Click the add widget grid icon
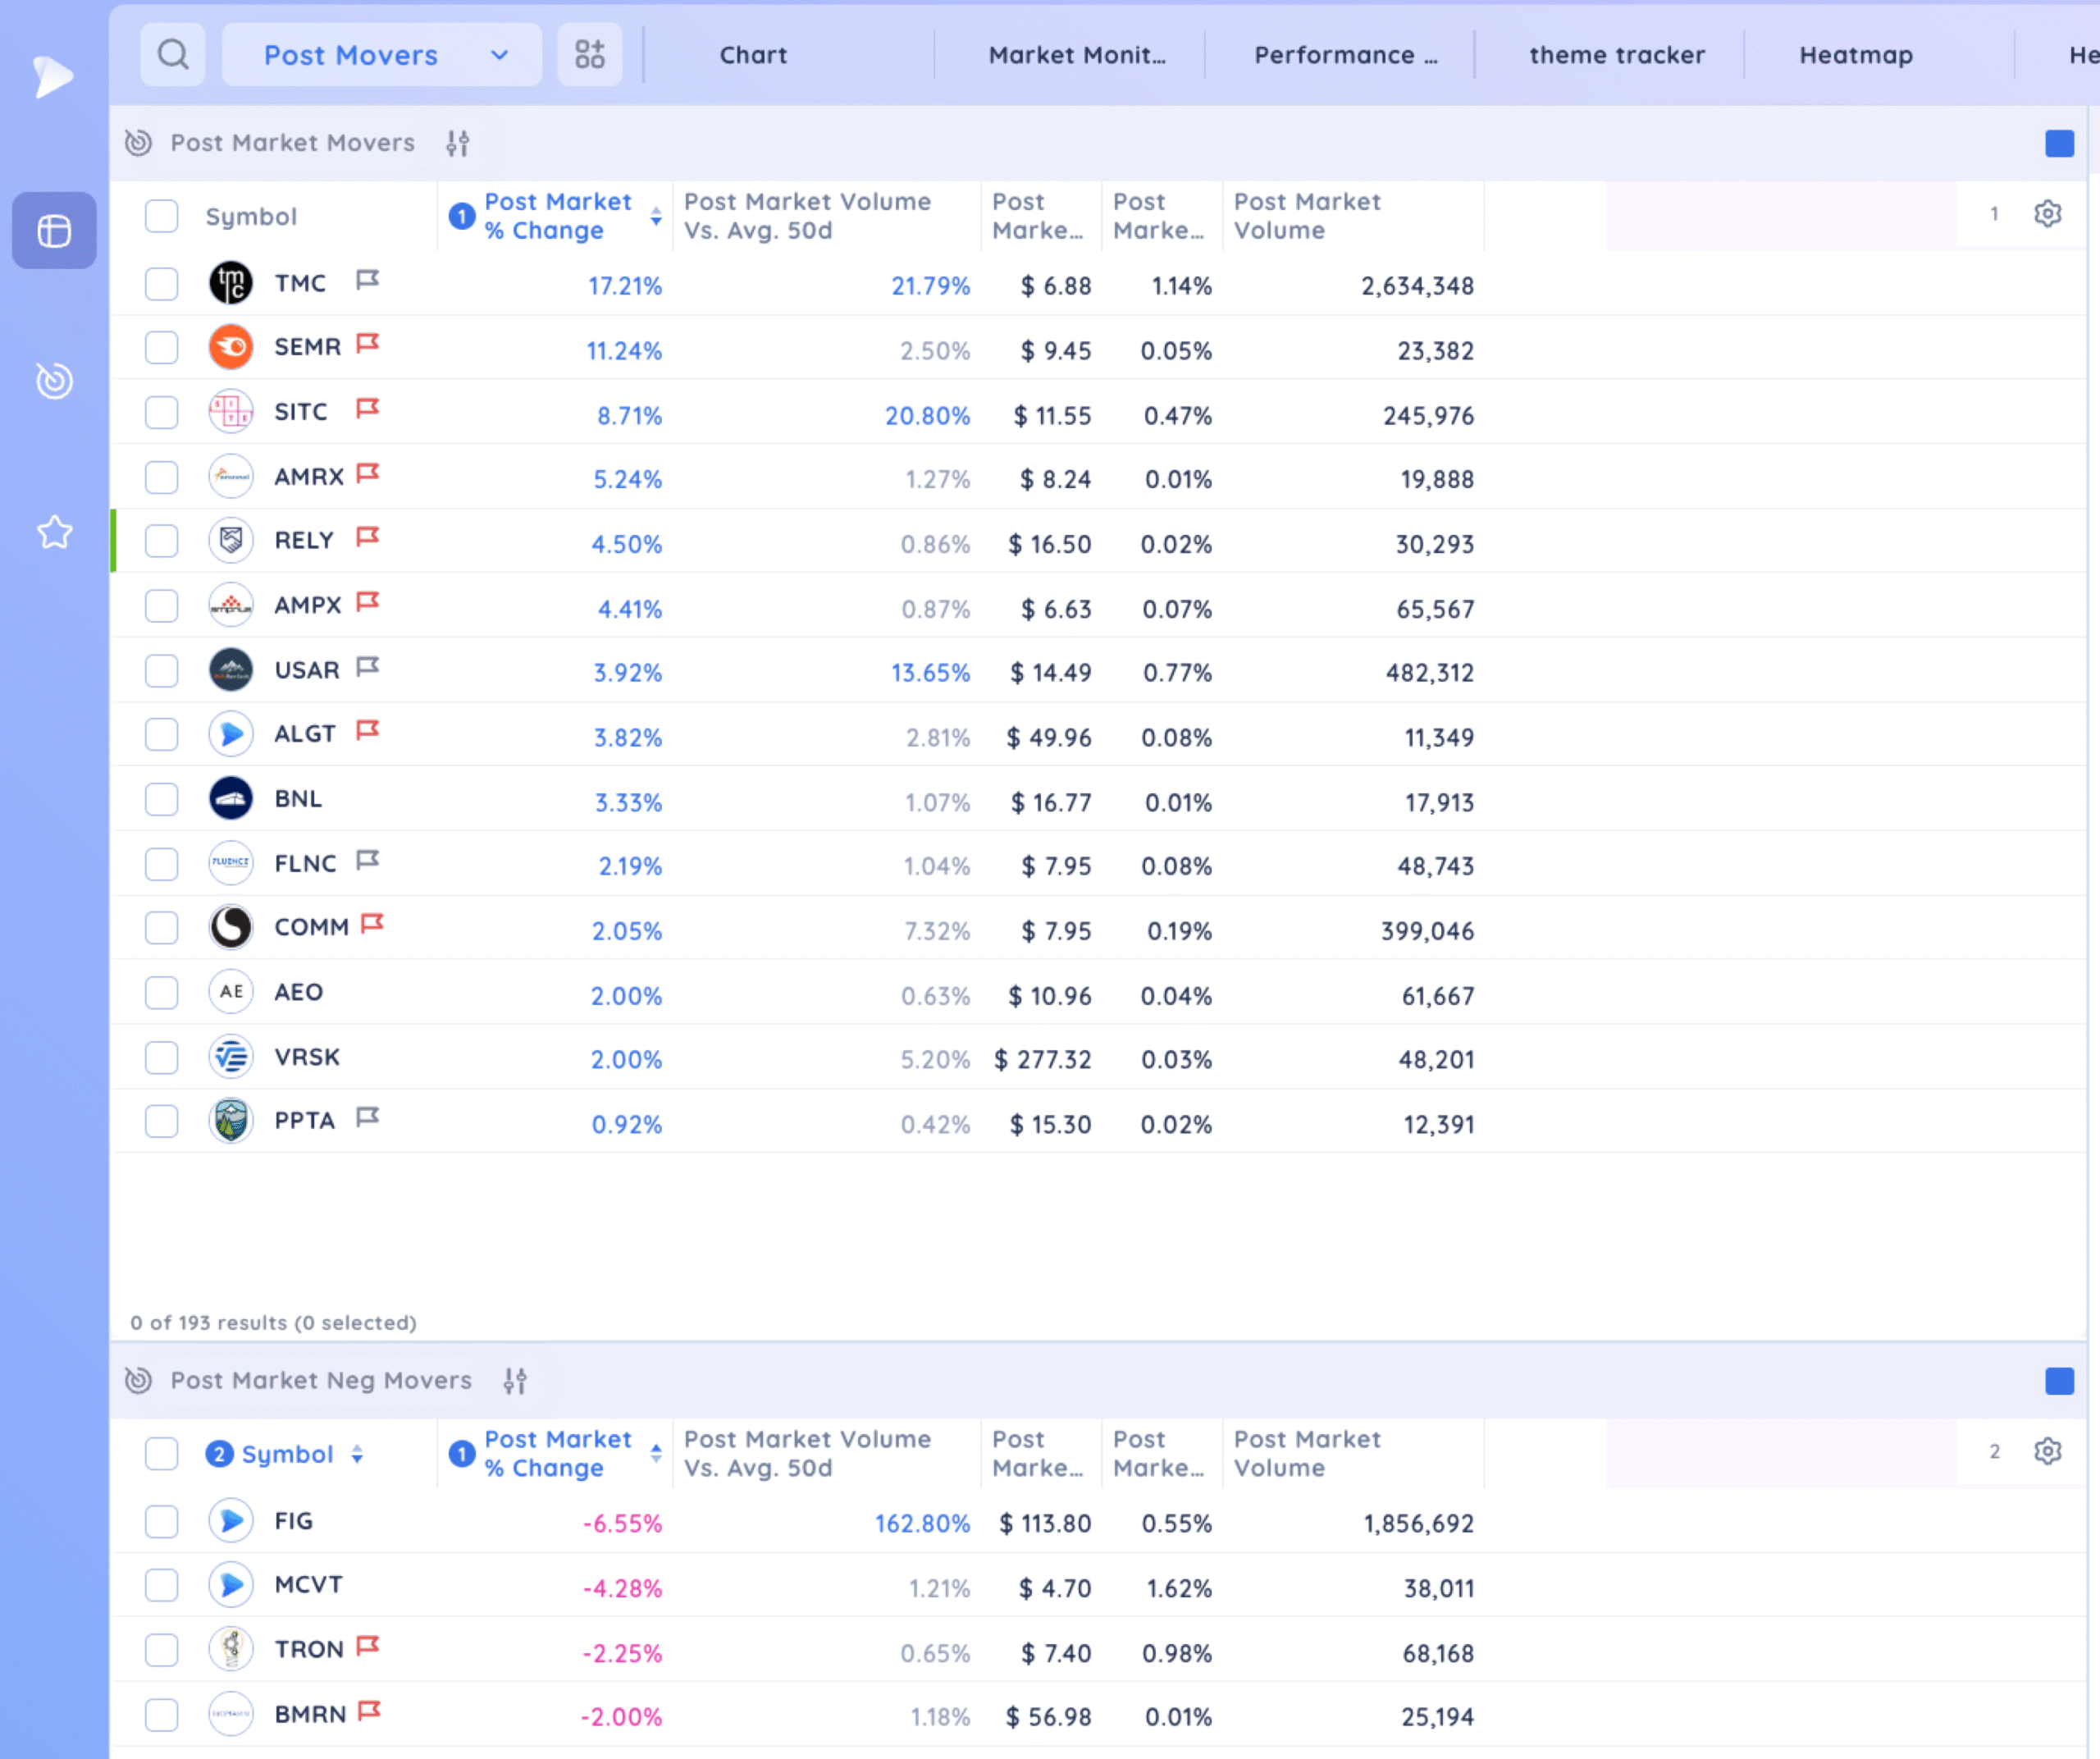The image size is (2100, 1759). tap(589, 54)
